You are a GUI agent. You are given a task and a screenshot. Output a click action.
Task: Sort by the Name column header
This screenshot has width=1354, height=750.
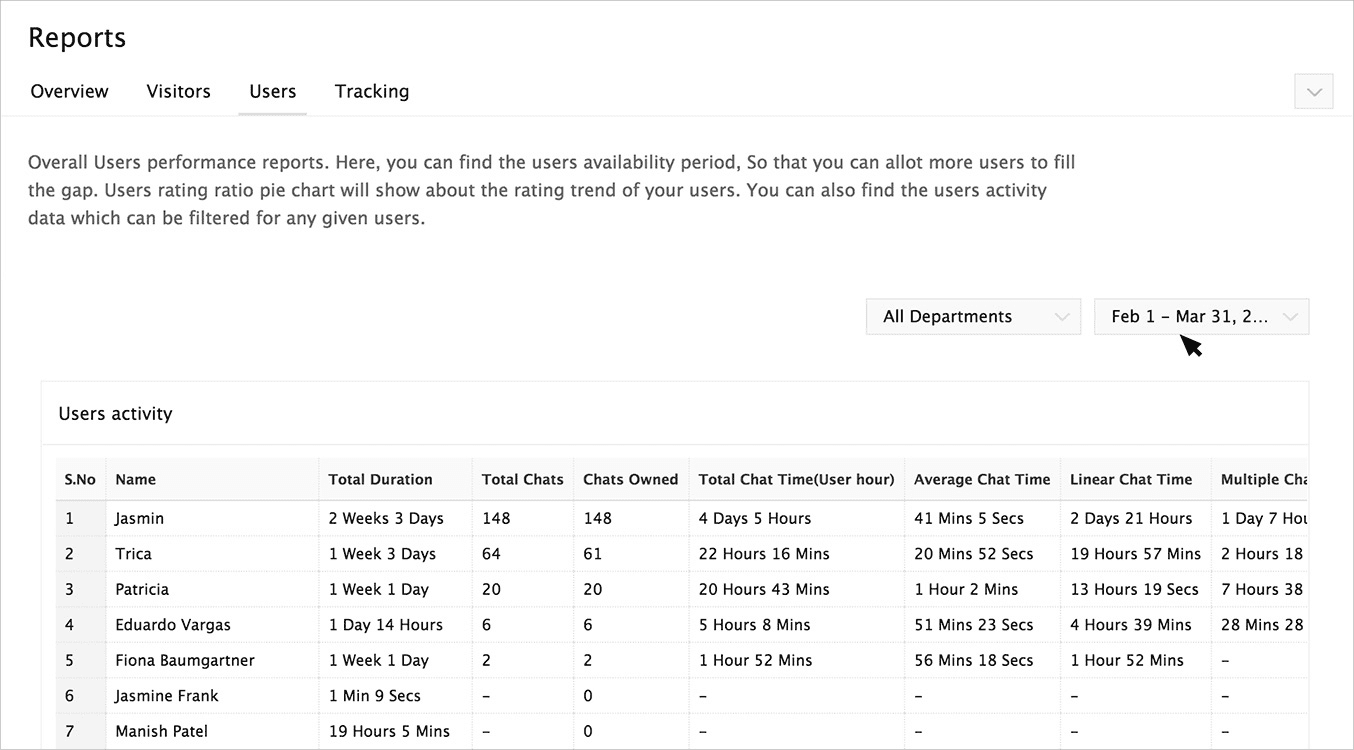pyautogui.click(x=136, y=480)
